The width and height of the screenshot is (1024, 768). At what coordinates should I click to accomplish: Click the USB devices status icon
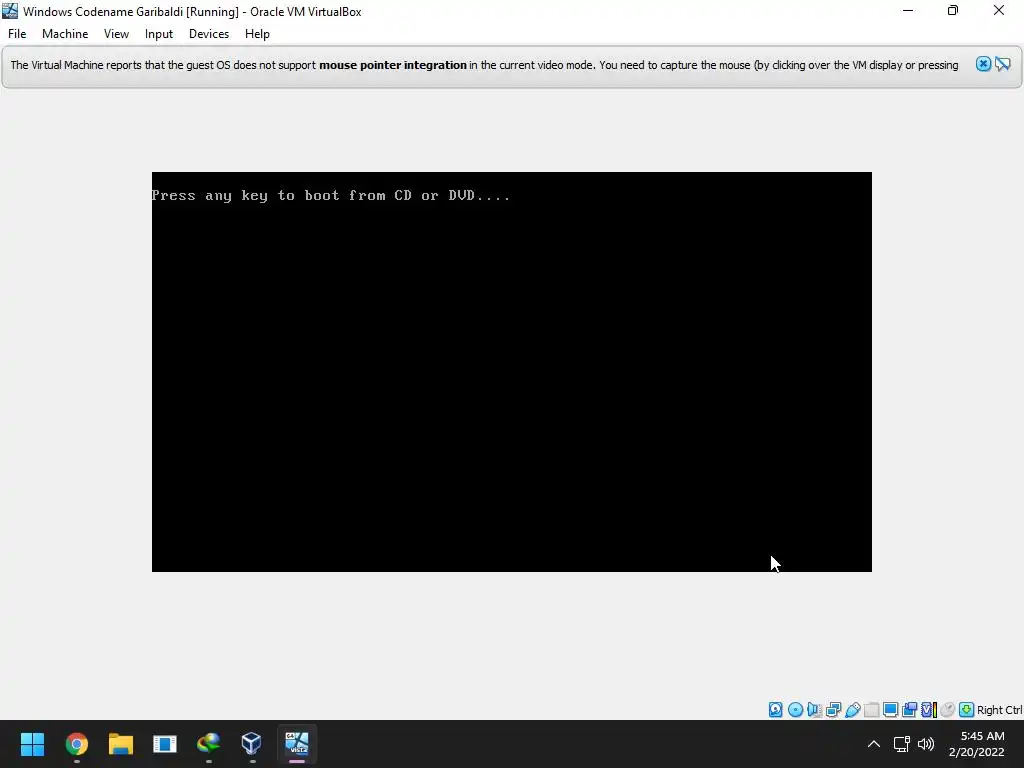coord(852,710)
